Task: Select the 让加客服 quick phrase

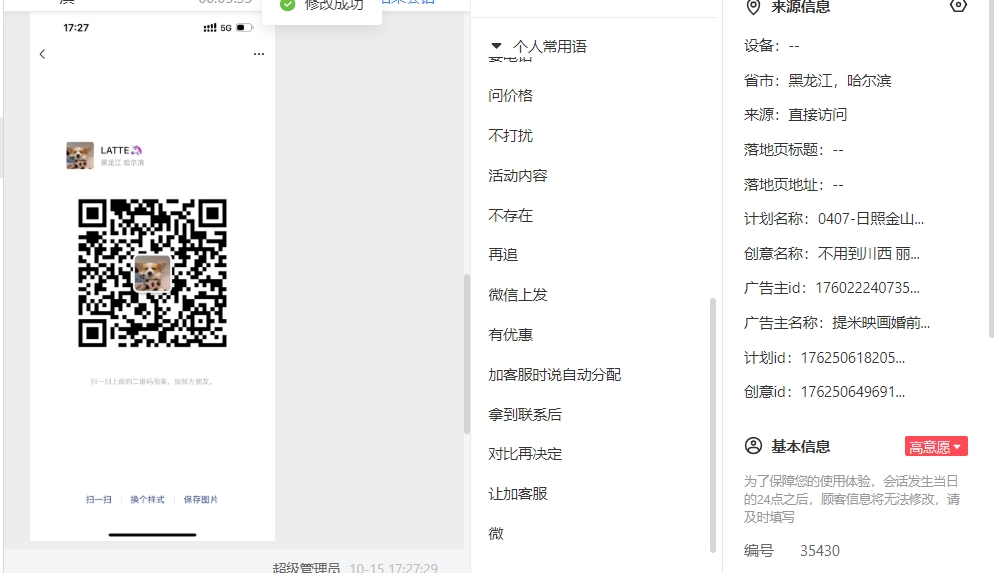Action: [x=517, y=494]
